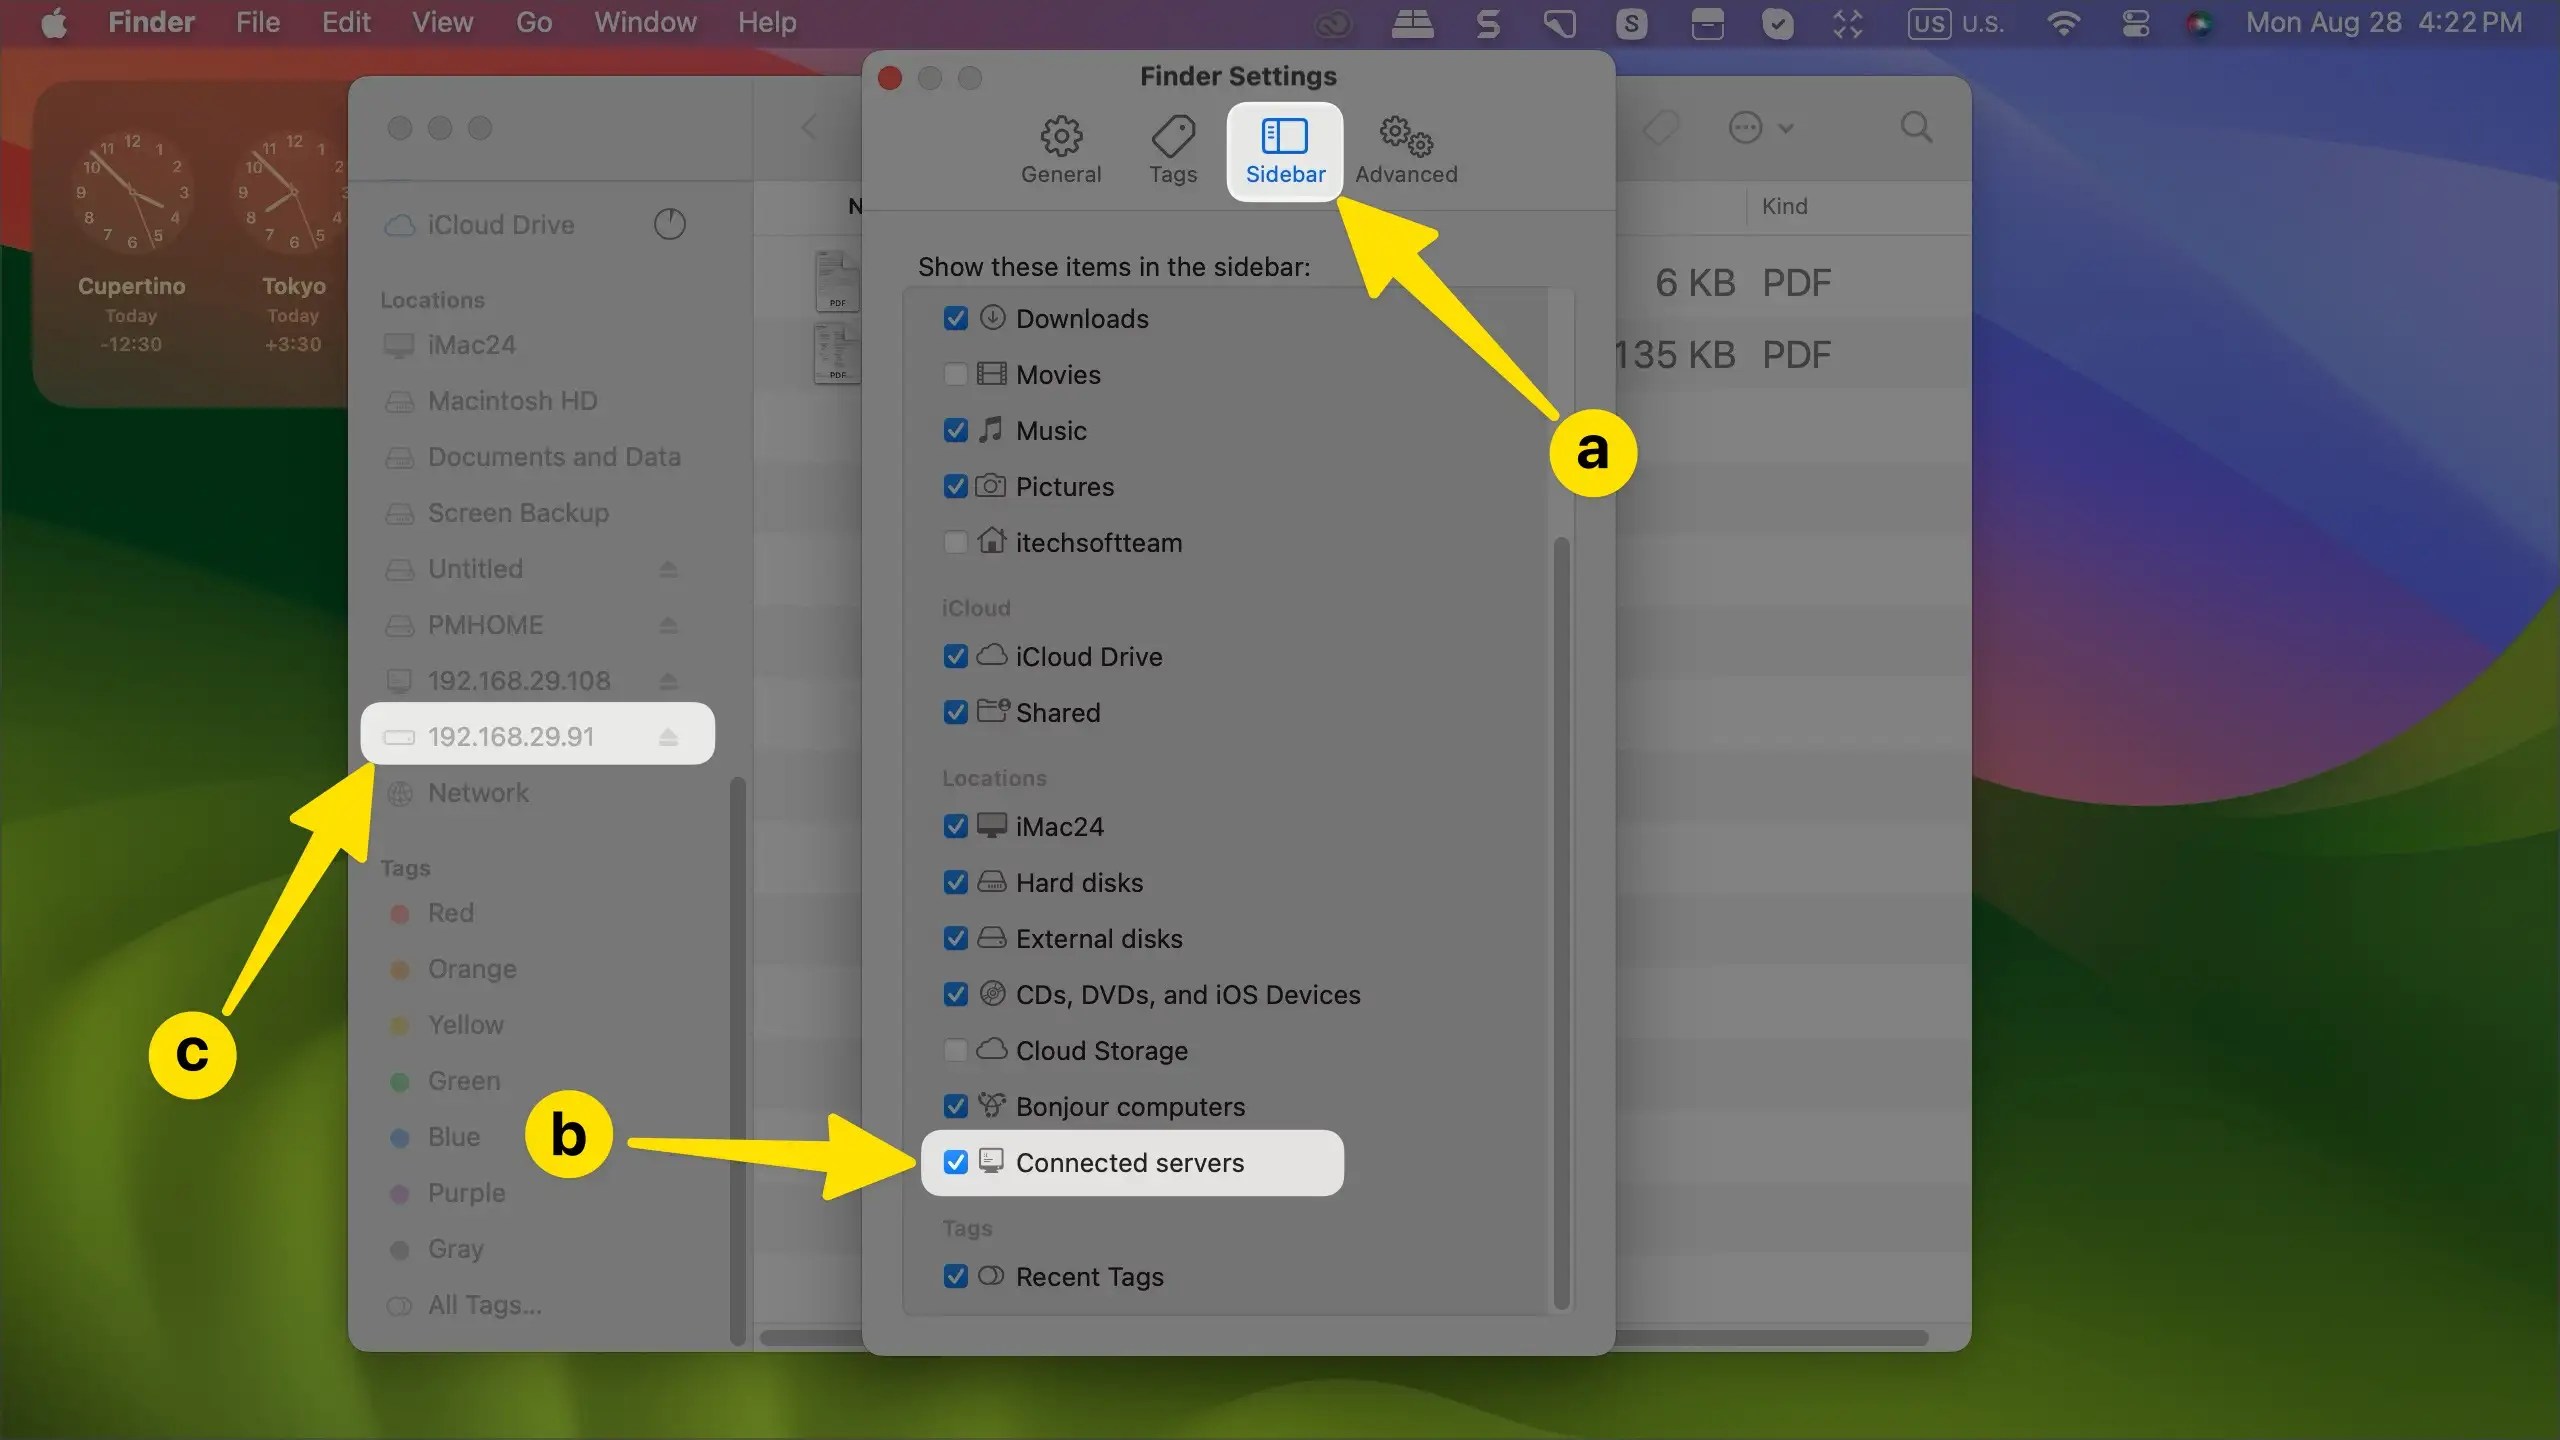Switch to the General settings pane
The height and width of the screenshot is (1440, 2560).
coord(1060,148)
